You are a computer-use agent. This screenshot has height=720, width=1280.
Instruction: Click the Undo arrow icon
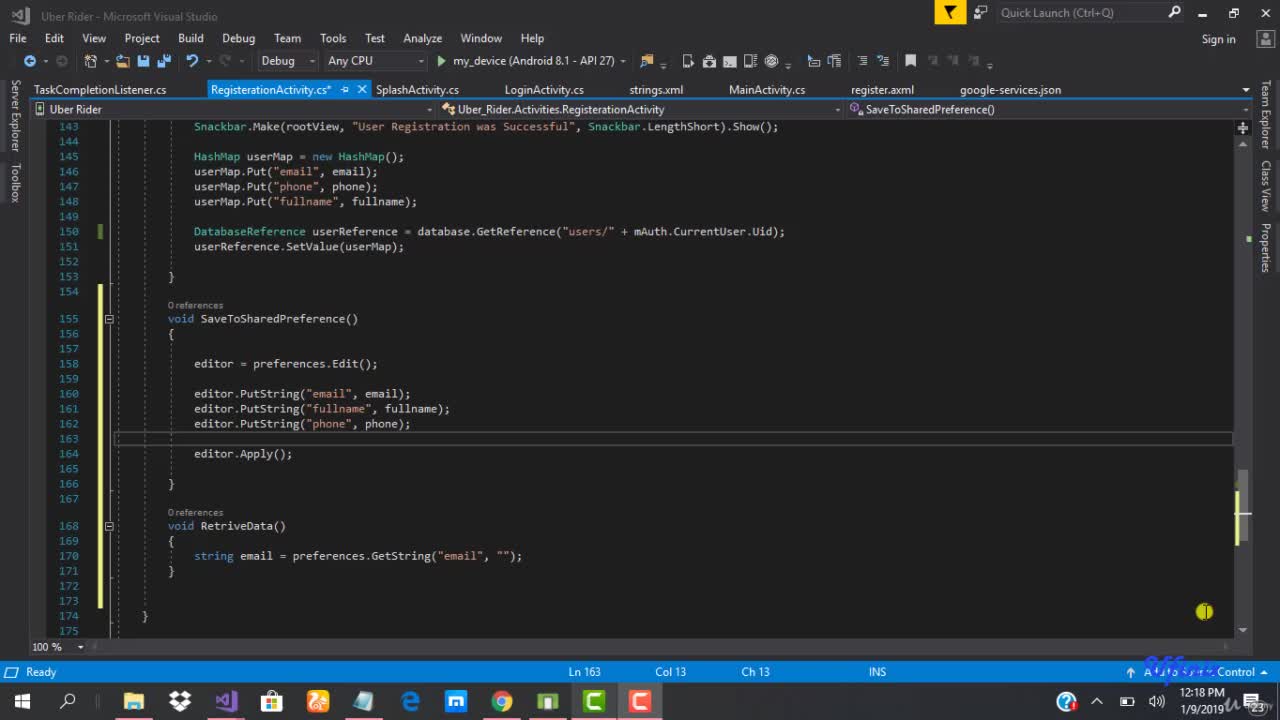192,61
